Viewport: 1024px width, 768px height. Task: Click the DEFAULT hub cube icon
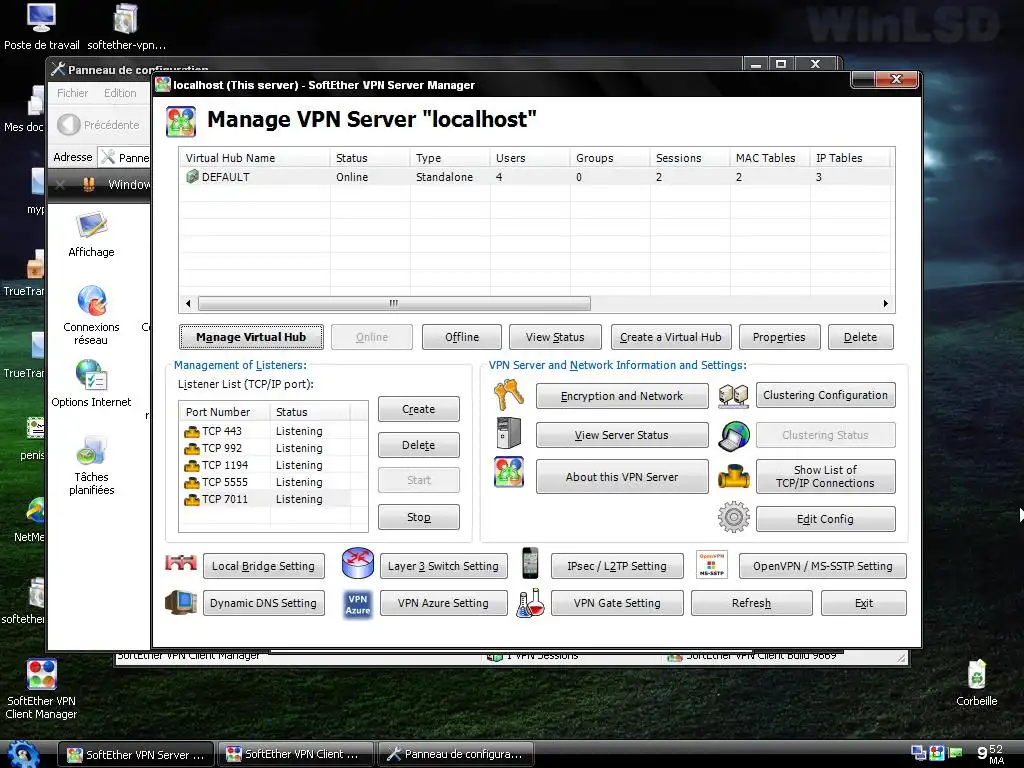coord(192,176)
